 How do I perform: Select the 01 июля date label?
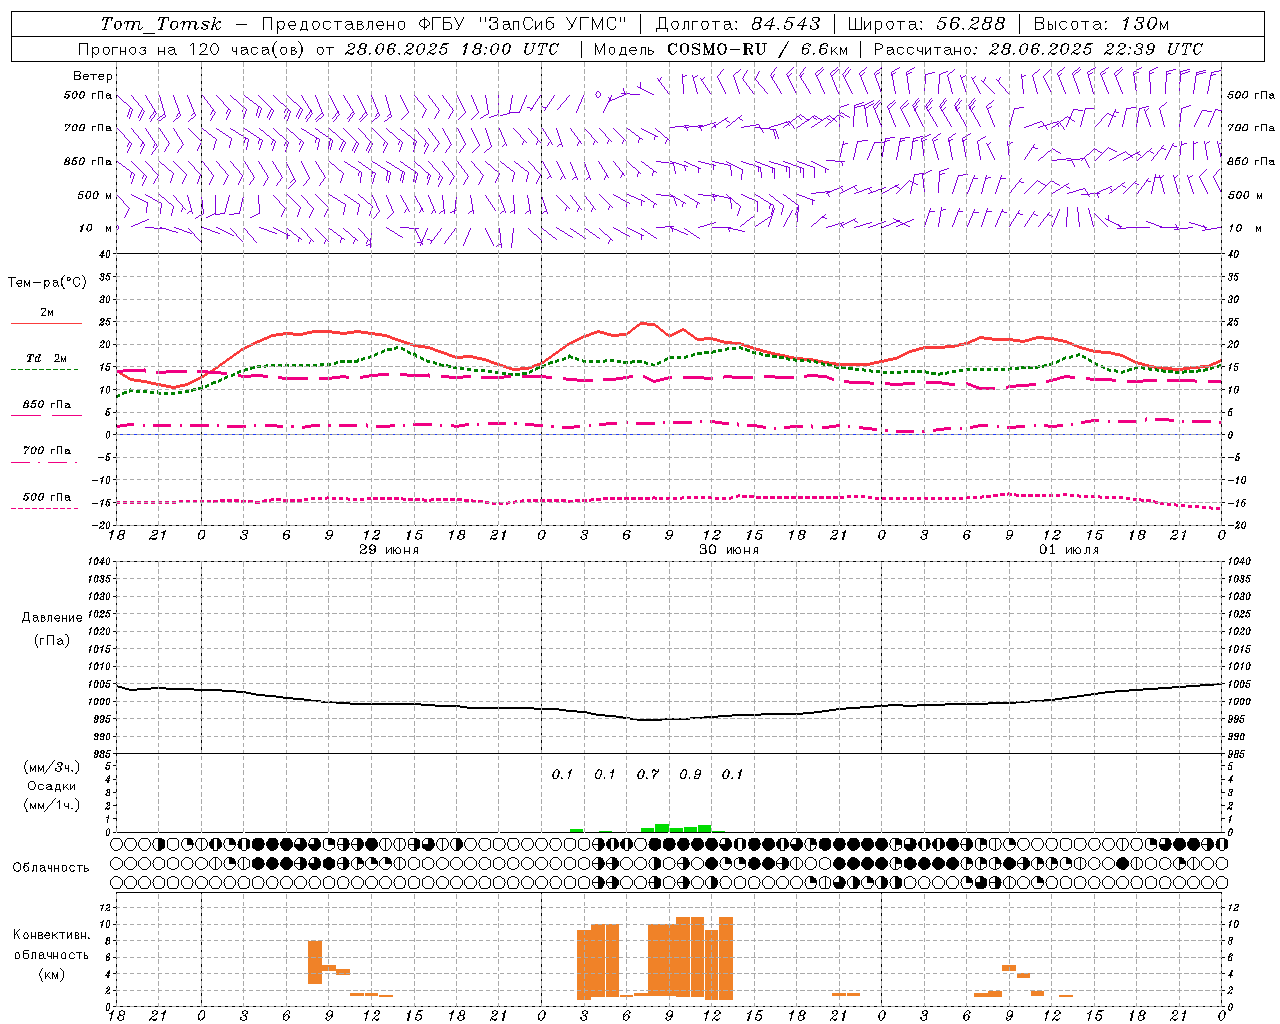tap(1069, 550)
